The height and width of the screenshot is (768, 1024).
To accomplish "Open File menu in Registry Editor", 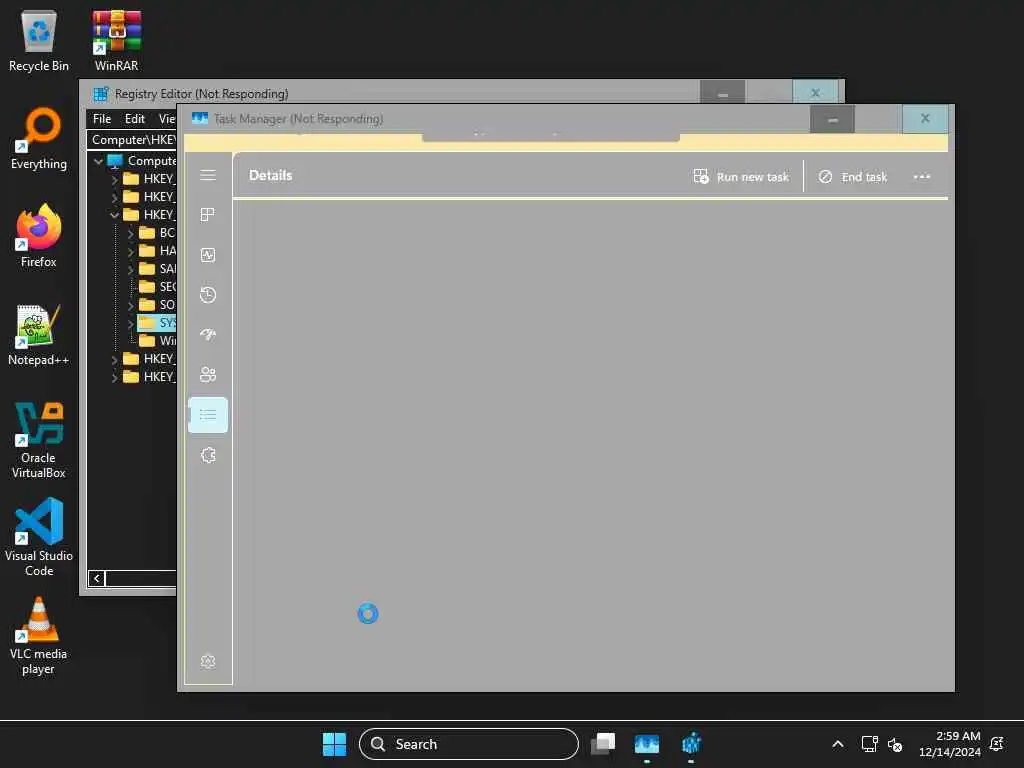I will [x=102, y=119].
